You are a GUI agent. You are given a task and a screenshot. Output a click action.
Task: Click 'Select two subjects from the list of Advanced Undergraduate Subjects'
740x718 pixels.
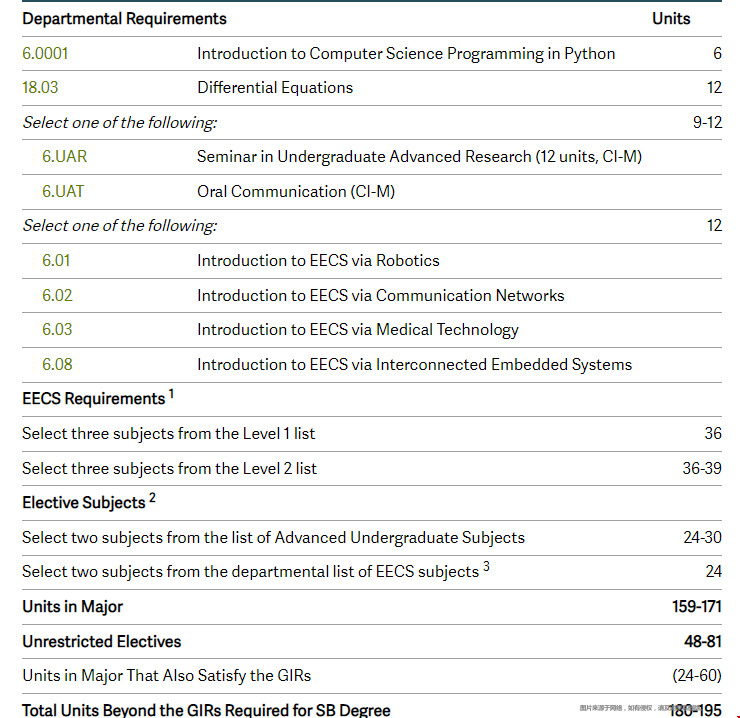click(x=273, y=537)
